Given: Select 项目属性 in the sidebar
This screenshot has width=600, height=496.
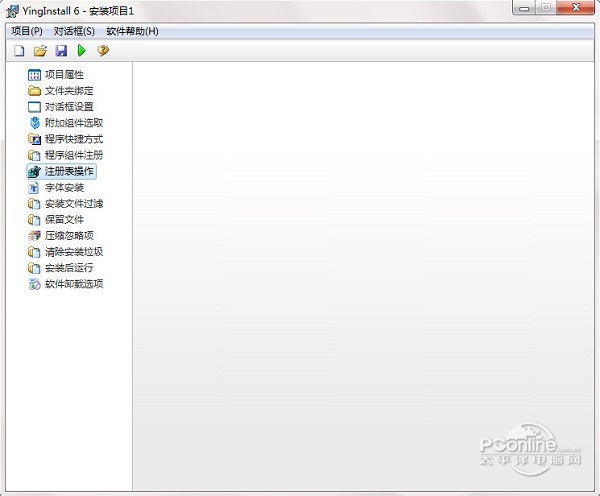Looking at the screenshot, I should pyautogui.click(x=64, y=75).
